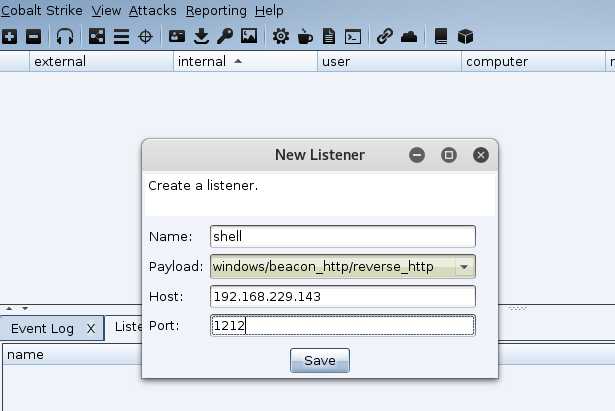Open the Help menu

[x=269, y=11]
